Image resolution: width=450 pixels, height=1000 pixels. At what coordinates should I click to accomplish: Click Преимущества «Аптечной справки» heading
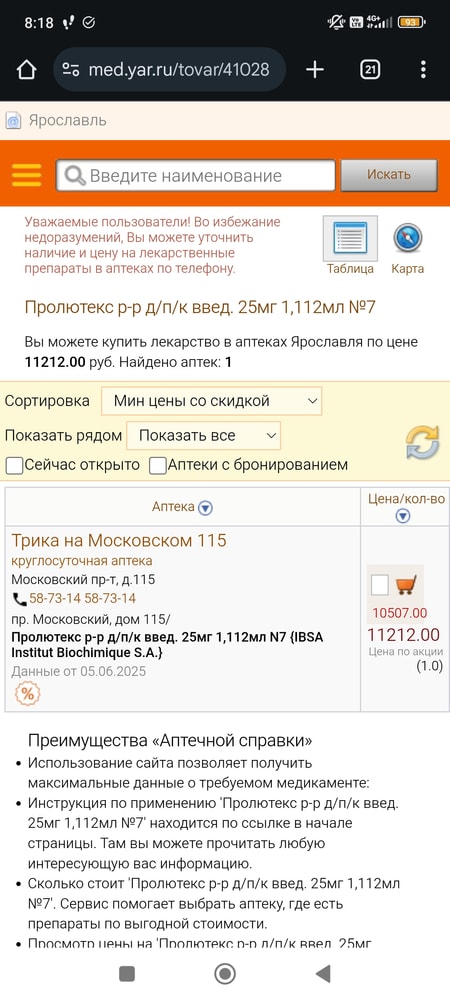click(170, 741)
